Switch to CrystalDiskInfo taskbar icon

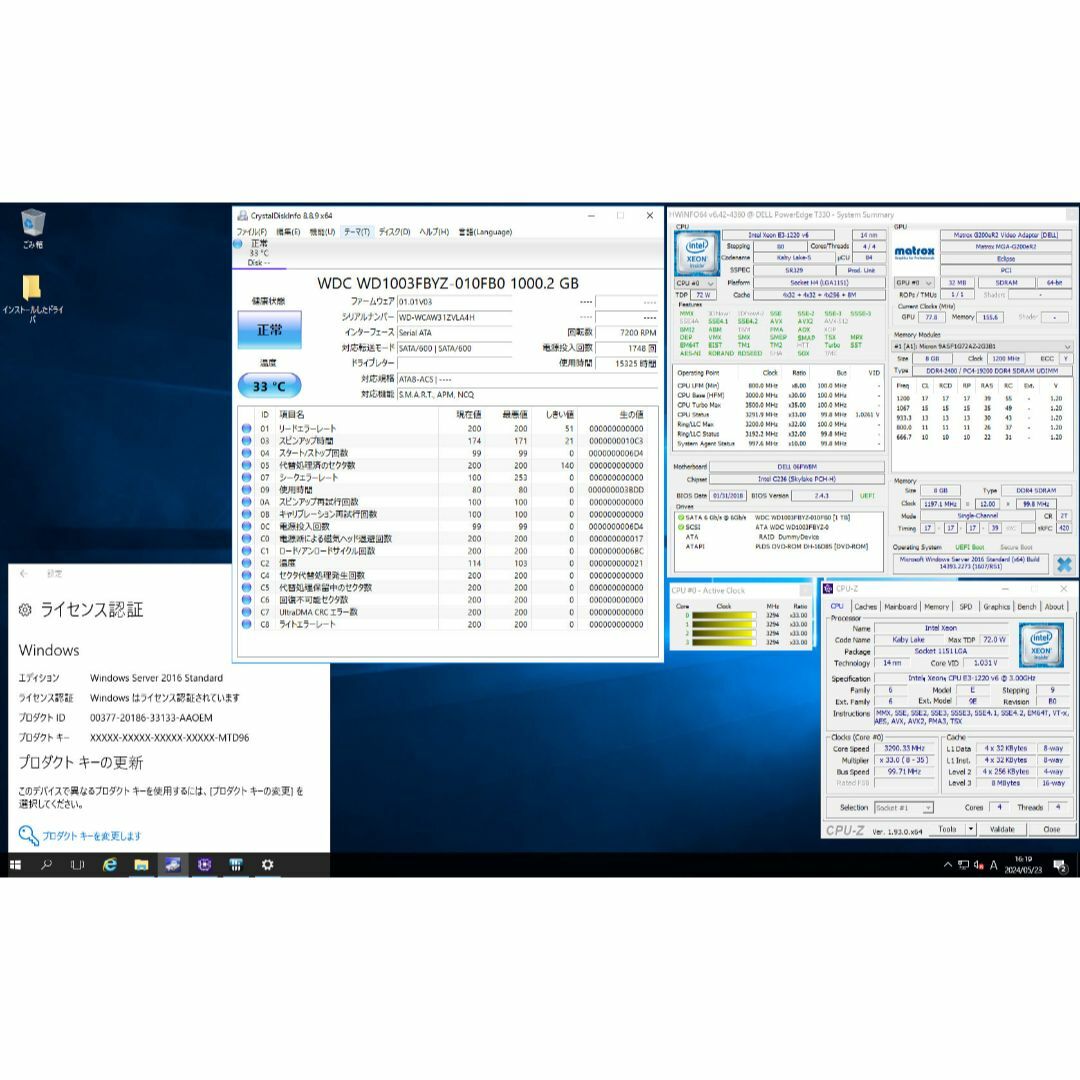point(173,864)
